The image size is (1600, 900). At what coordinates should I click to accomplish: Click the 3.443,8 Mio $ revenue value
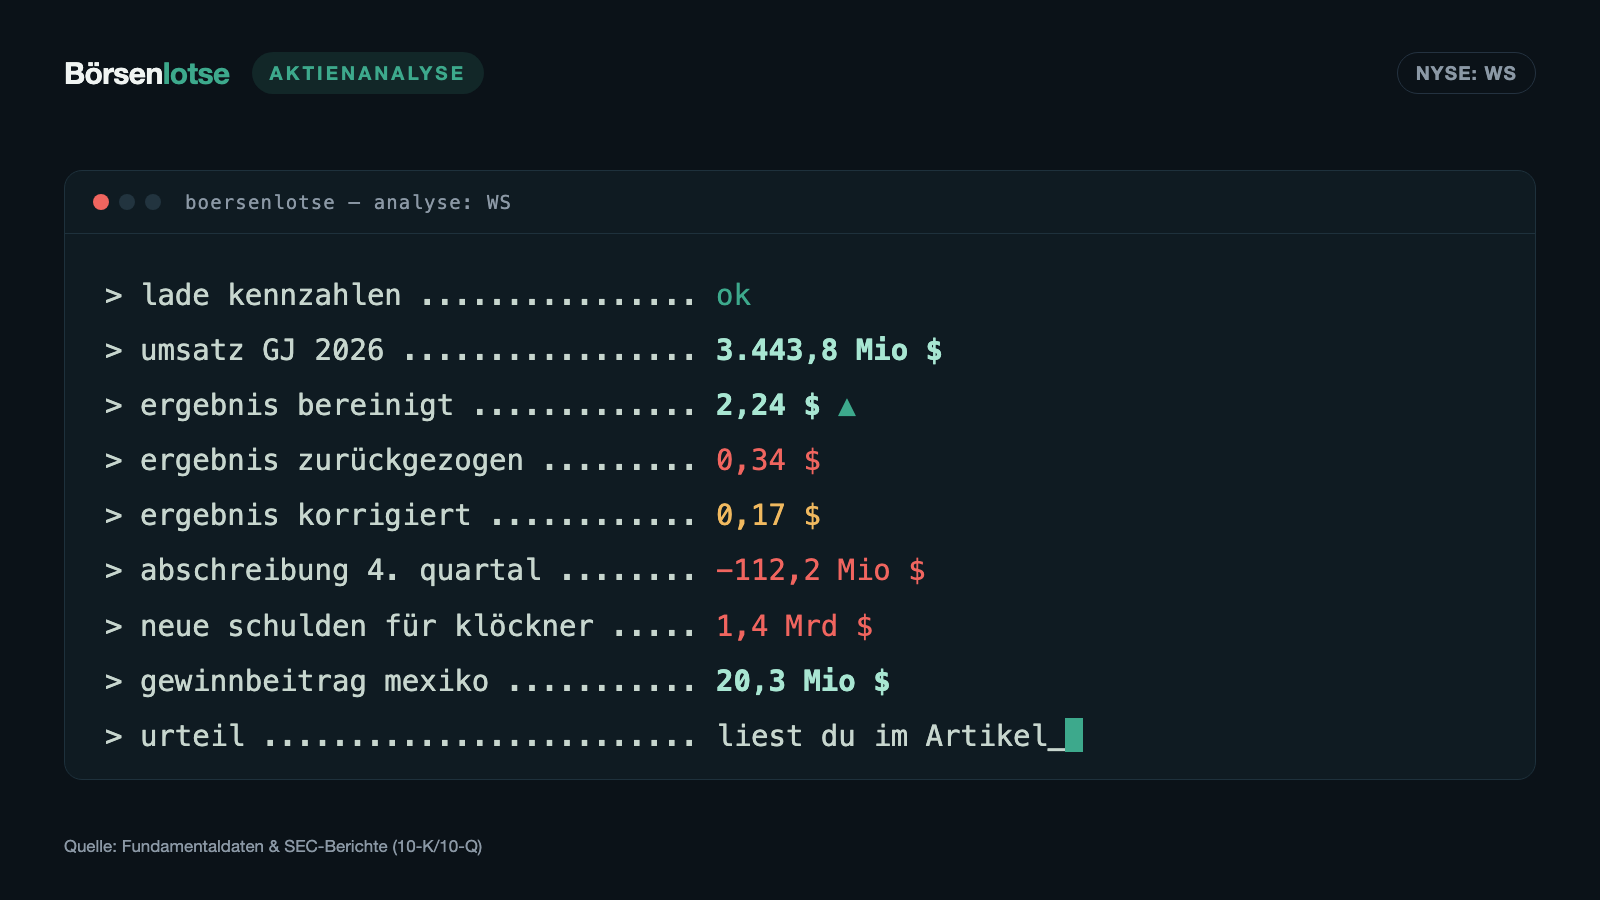(x=829, y=350)
